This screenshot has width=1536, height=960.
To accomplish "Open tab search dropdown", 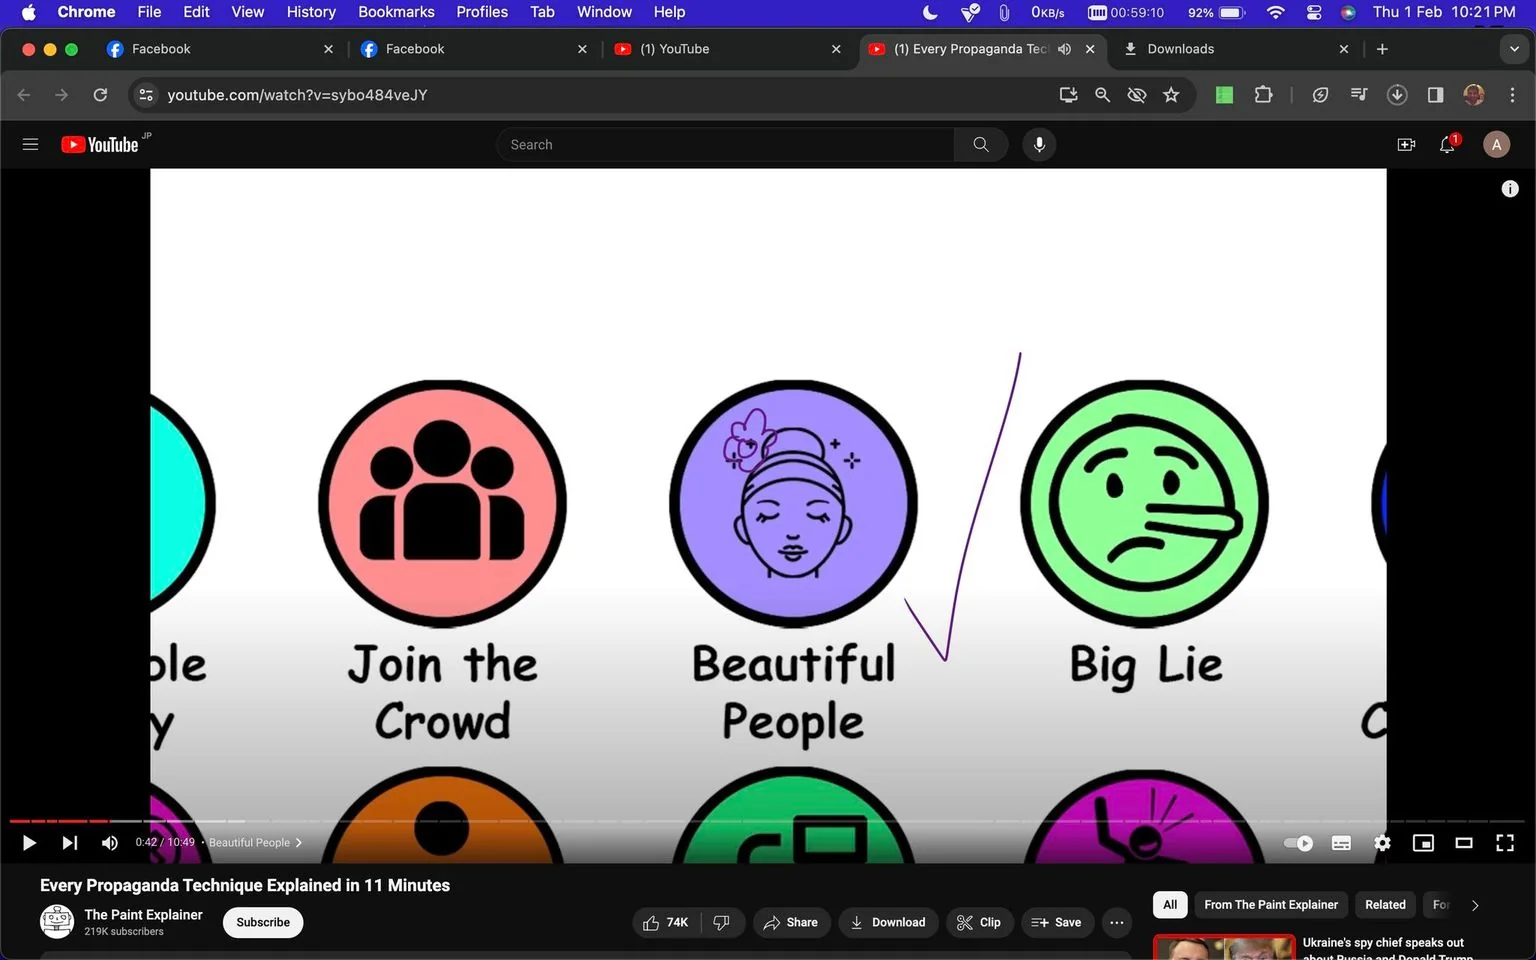I will (x=1514, y=49).
